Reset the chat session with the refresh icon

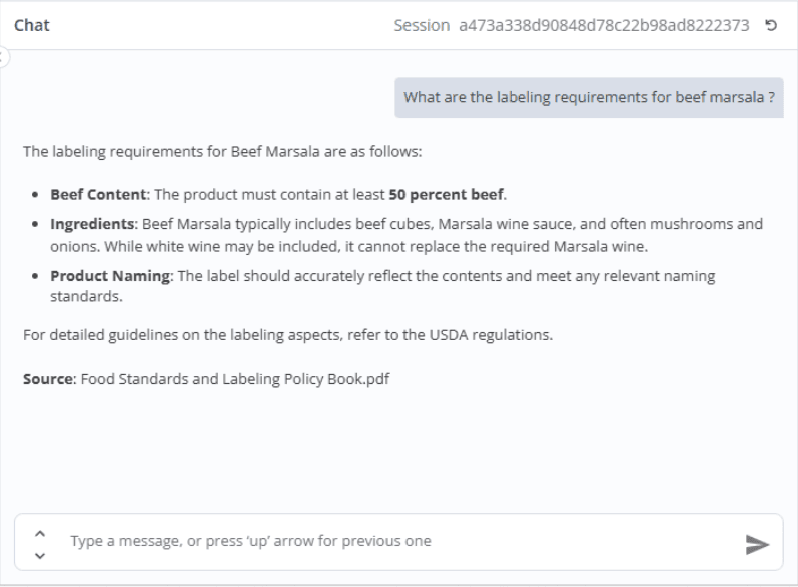pyautogui.click(x=771, y=25)
